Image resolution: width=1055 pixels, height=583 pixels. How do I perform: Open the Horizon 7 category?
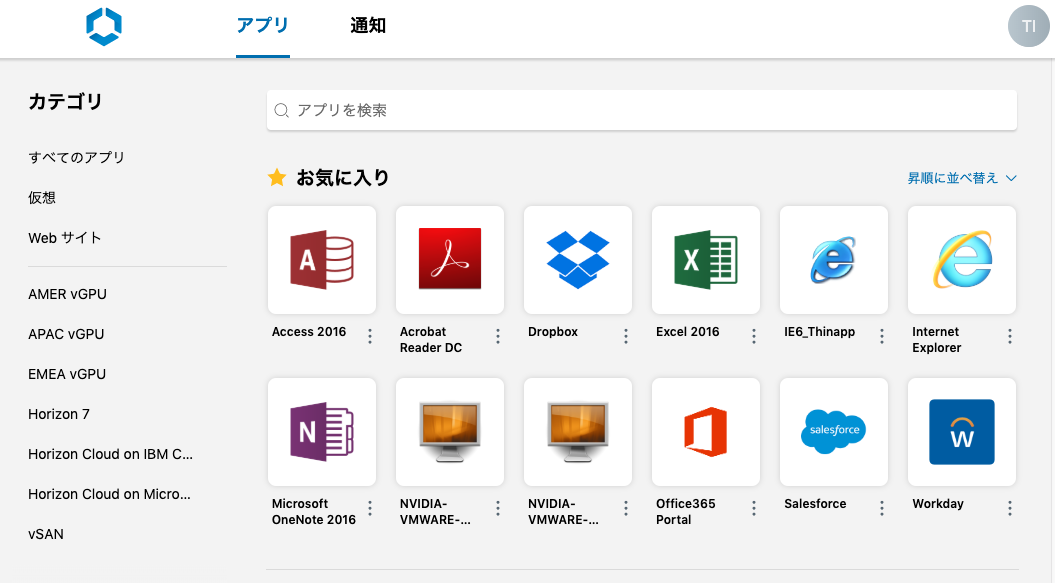point(59,414)
